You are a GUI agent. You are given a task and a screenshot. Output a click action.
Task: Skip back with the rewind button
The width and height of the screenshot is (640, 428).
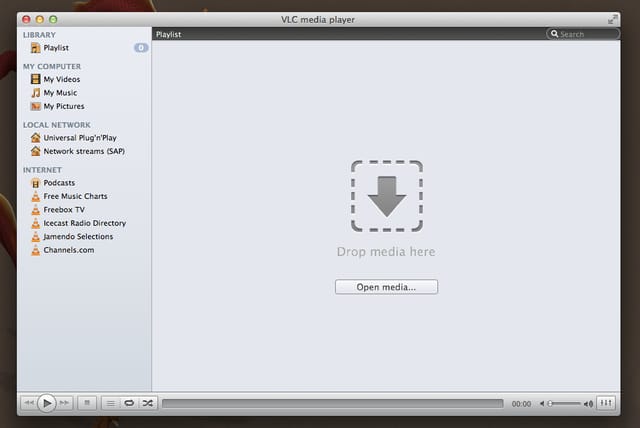pos(29,403)
